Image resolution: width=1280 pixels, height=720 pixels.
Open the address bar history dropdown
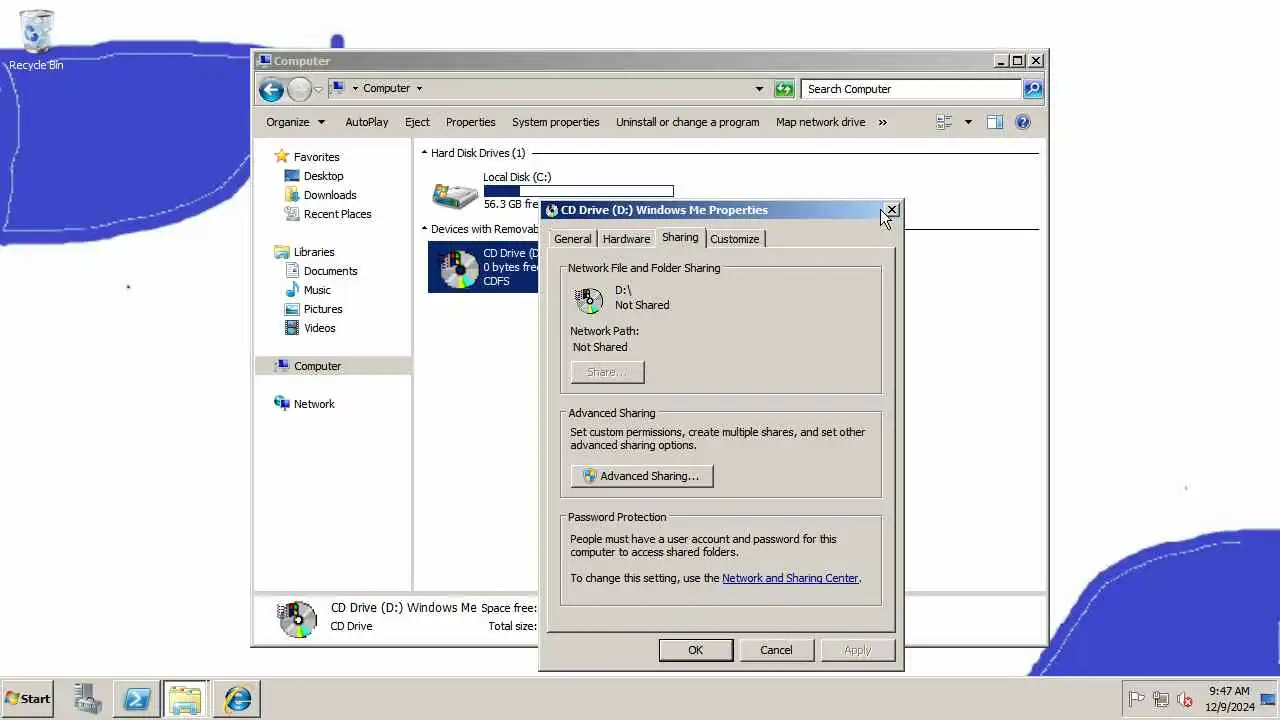point(759,89)
